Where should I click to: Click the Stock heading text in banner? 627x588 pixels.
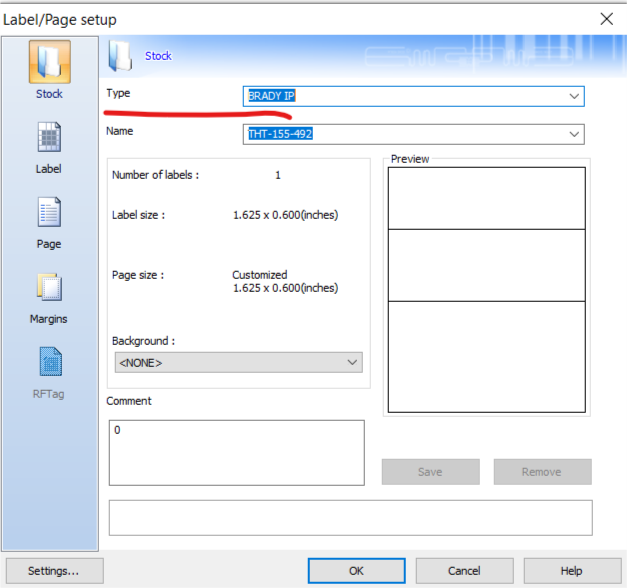click(158, 56)
